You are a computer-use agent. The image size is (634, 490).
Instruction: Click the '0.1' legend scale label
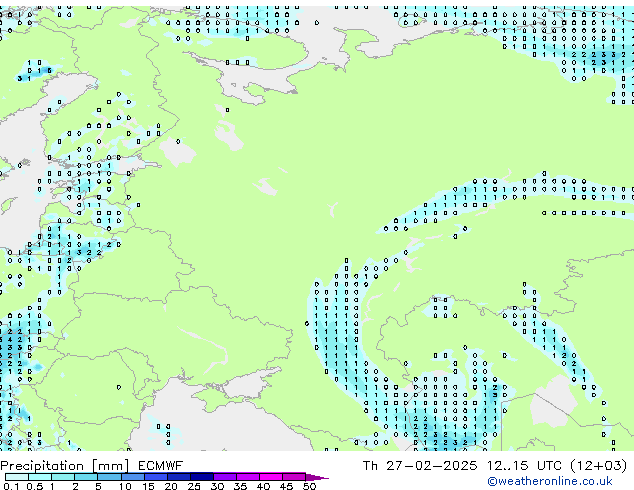tap(12, 486)
